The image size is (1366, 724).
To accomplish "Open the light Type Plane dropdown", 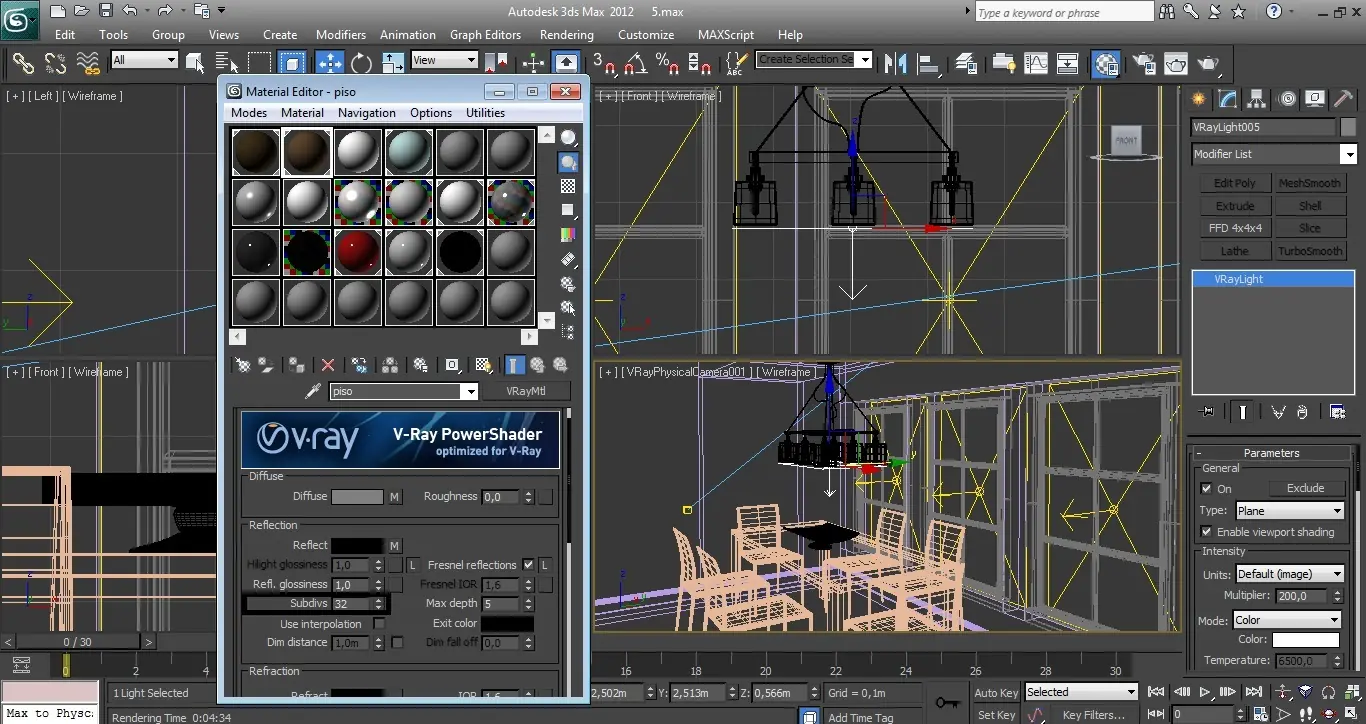I will (1289, 511).
